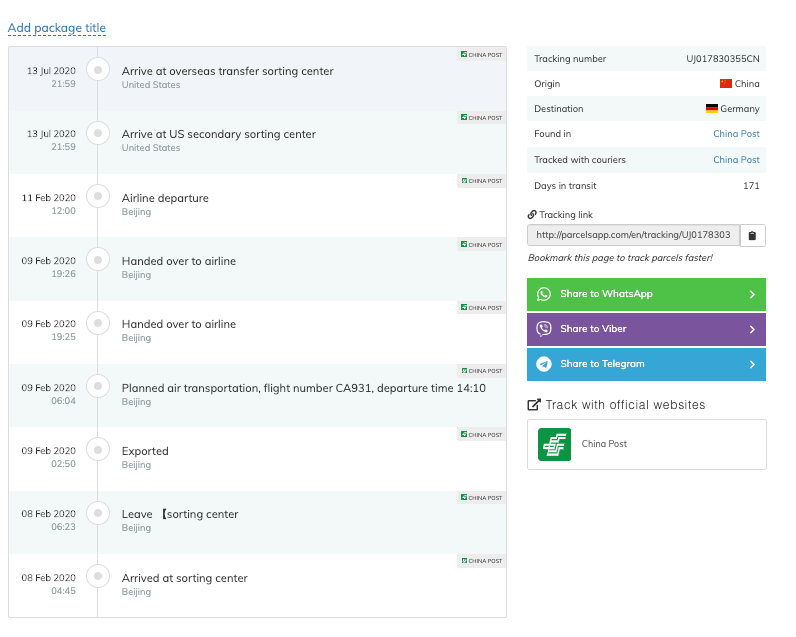The image size is (796, 637).
Task: Select timeline marker for Leave sorting center
Action: (98, 513)
